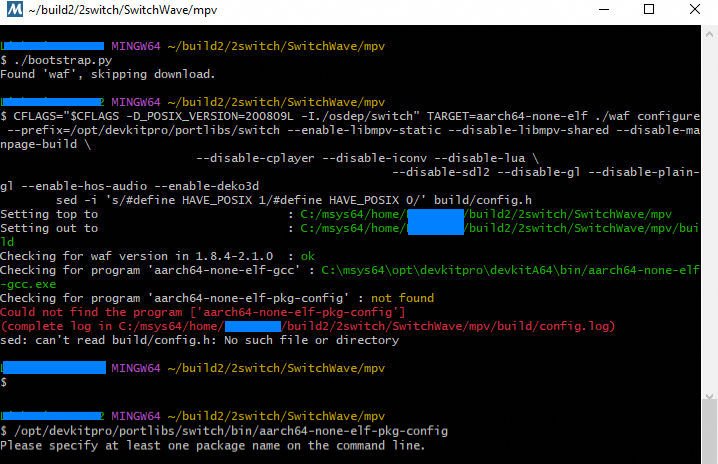Click the red 'Could not find the program' error
The height and width of the screenshot is (464, 718).
pyautogui.click(x=202, y=312)
